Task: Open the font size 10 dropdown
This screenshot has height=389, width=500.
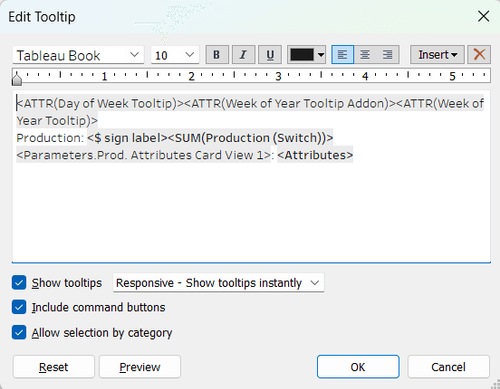Action: [x=175, y=55]
